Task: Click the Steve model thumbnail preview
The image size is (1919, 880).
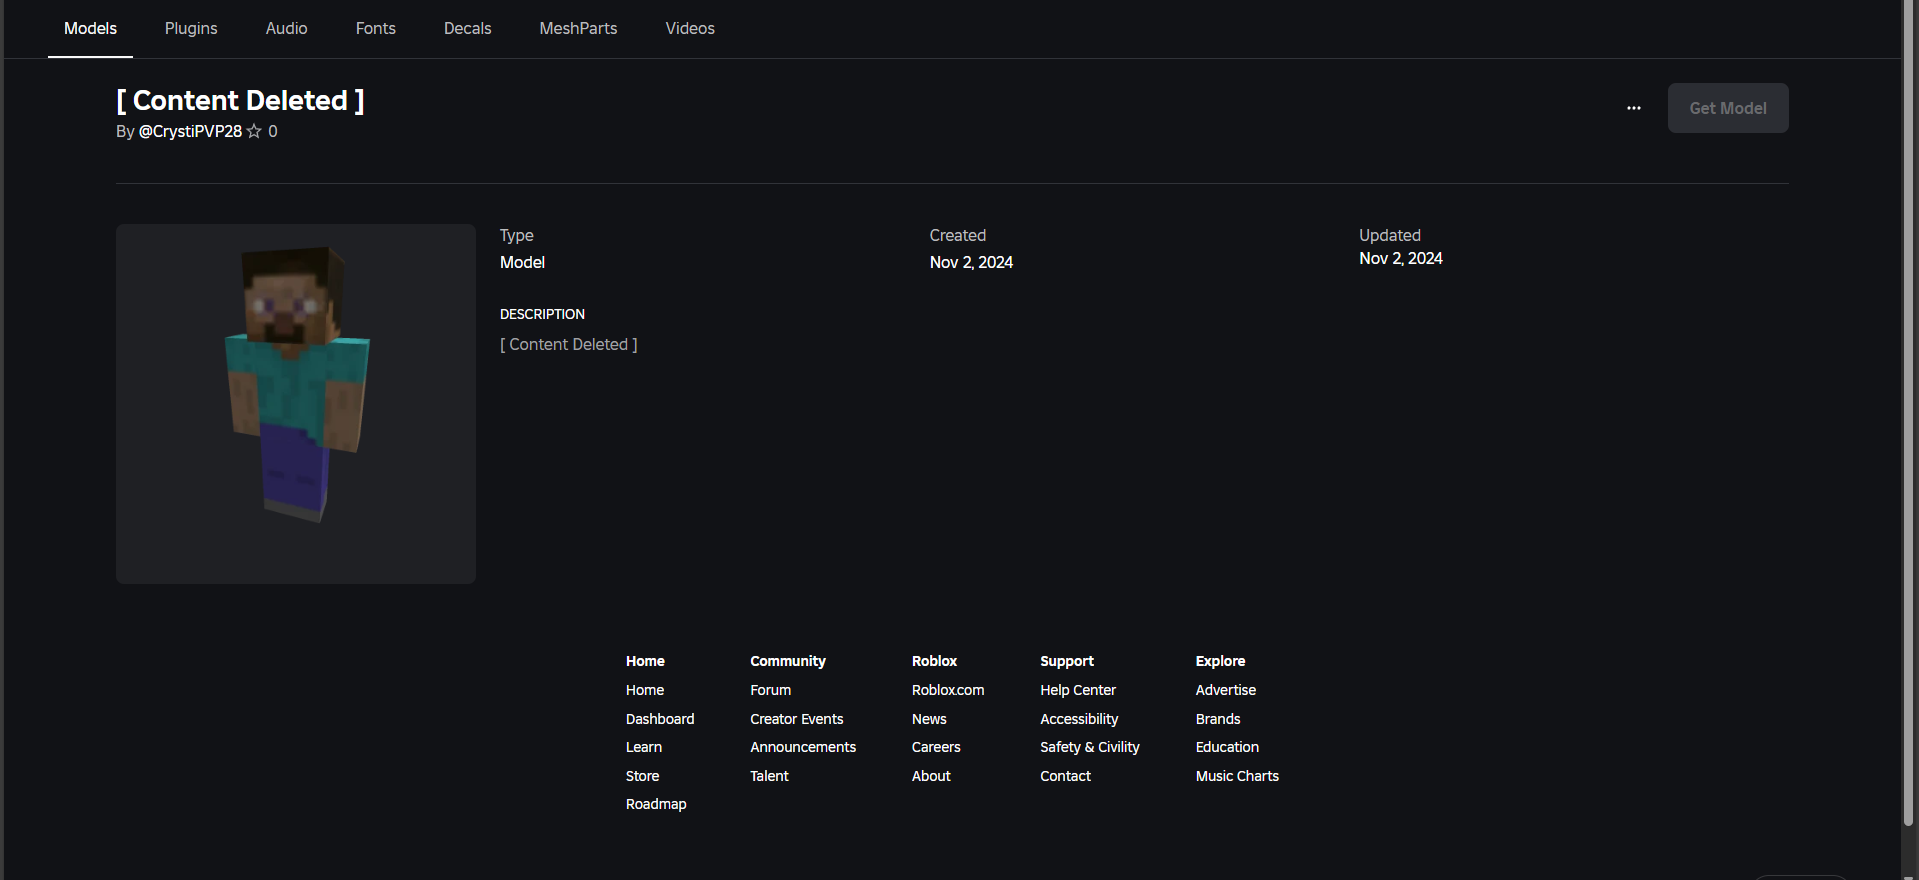Action: coord(296,404)
